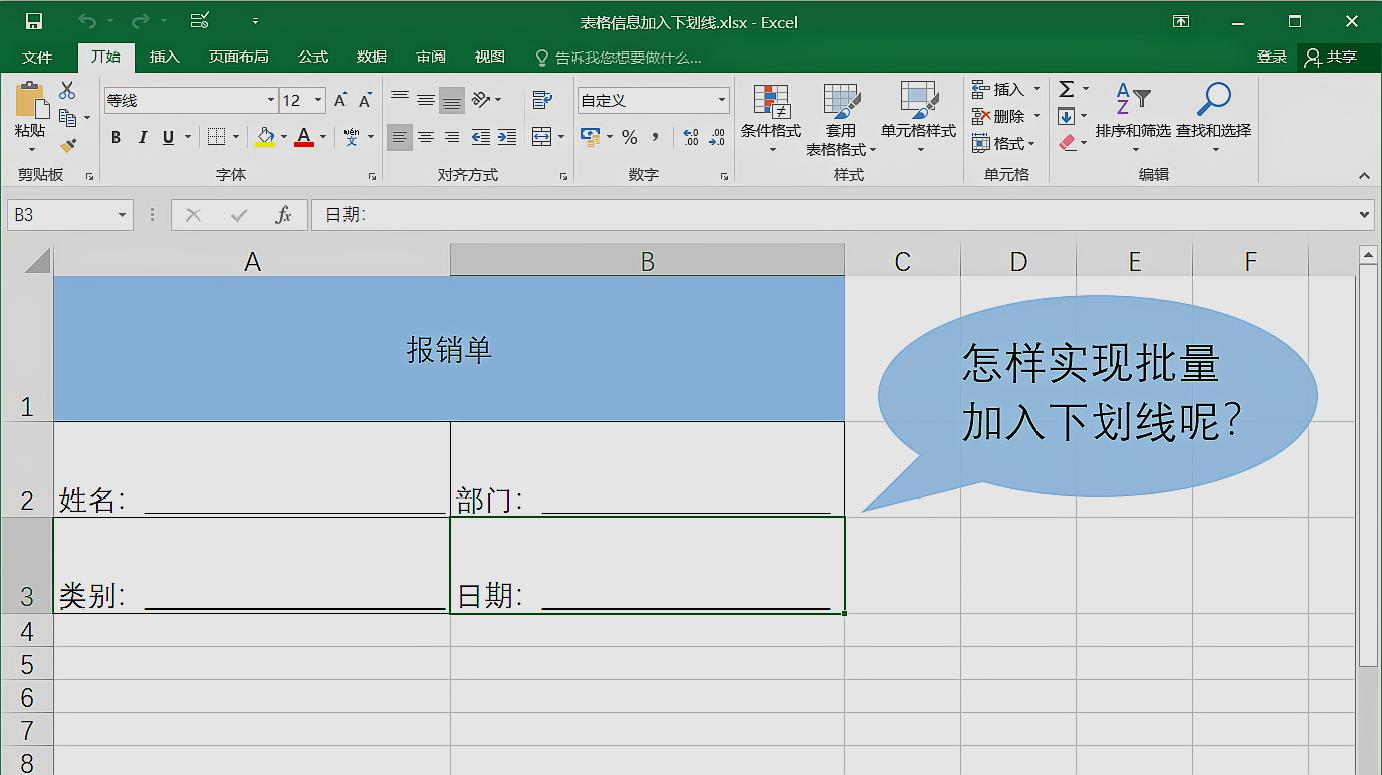Increase indent in alignment group

coord(507,137)
